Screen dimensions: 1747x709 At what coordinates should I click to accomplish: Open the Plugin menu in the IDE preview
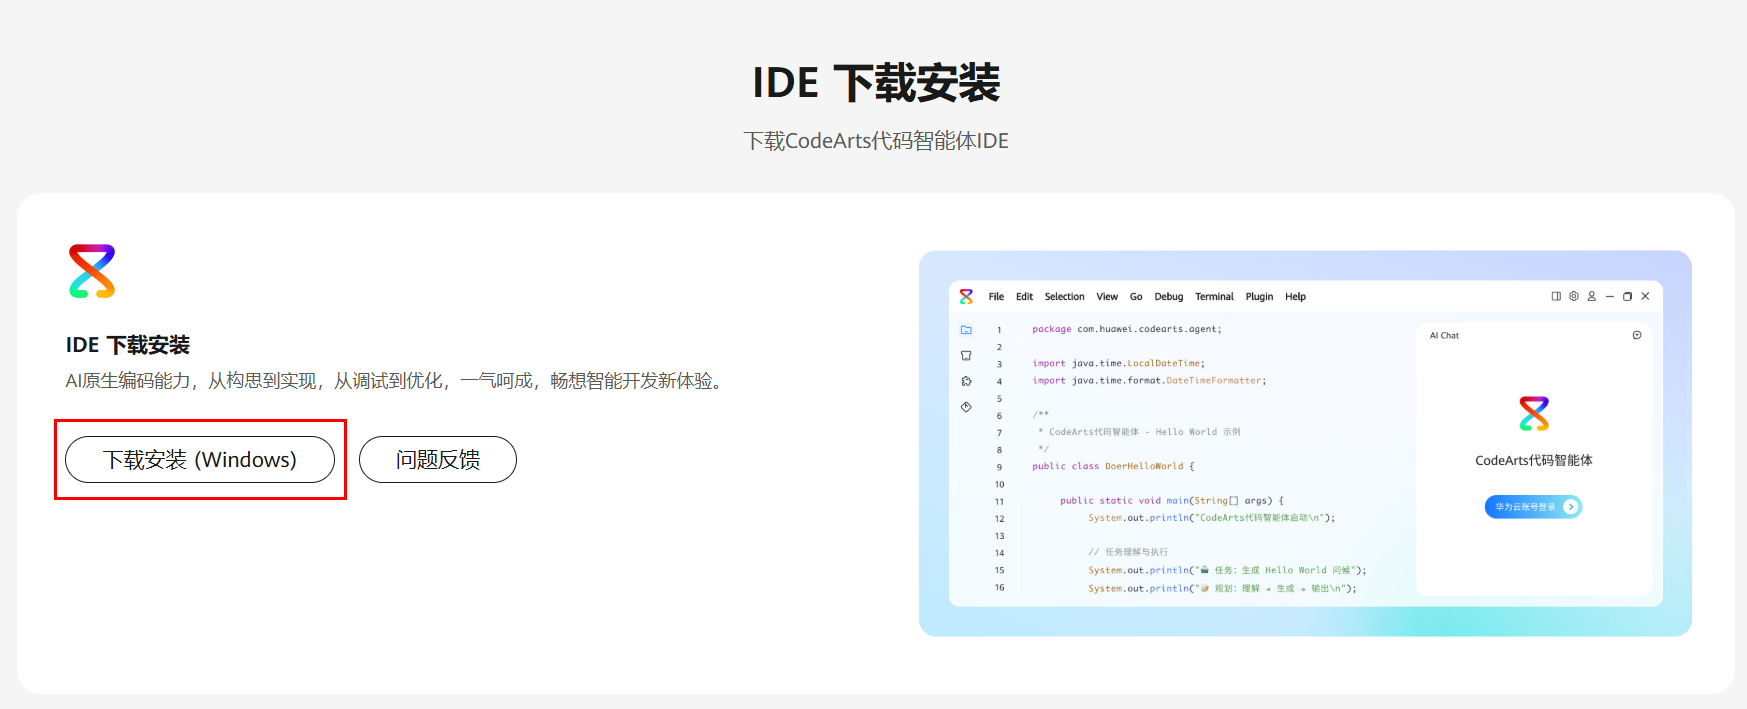(1259, 297)
